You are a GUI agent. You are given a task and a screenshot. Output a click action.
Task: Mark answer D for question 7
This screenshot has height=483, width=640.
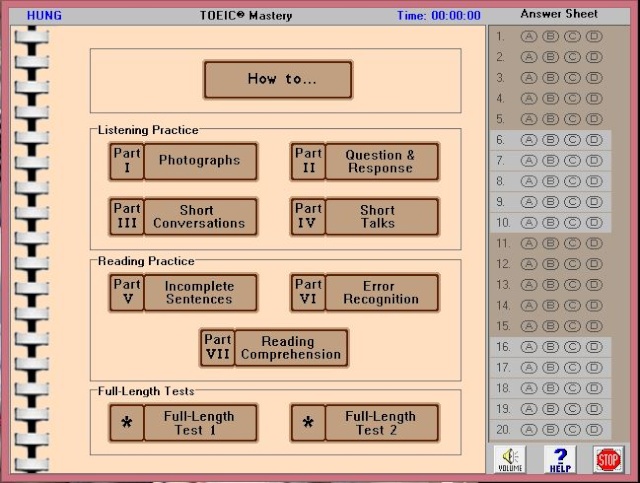[x=594, y=160]
